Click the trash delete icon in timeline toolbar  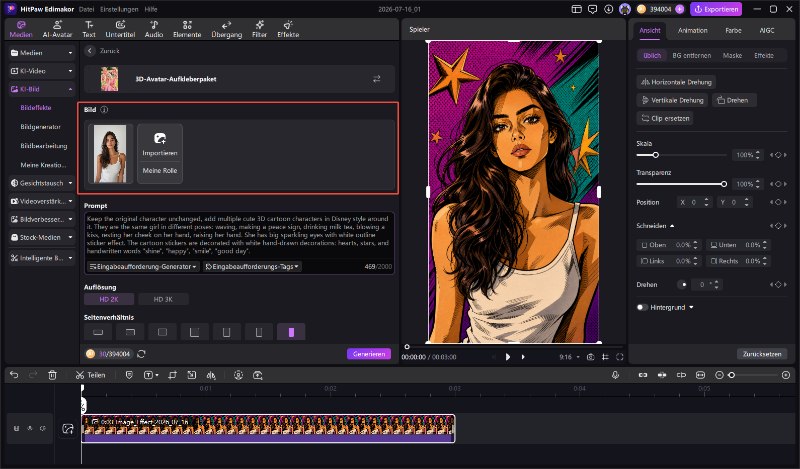(52, 375)
